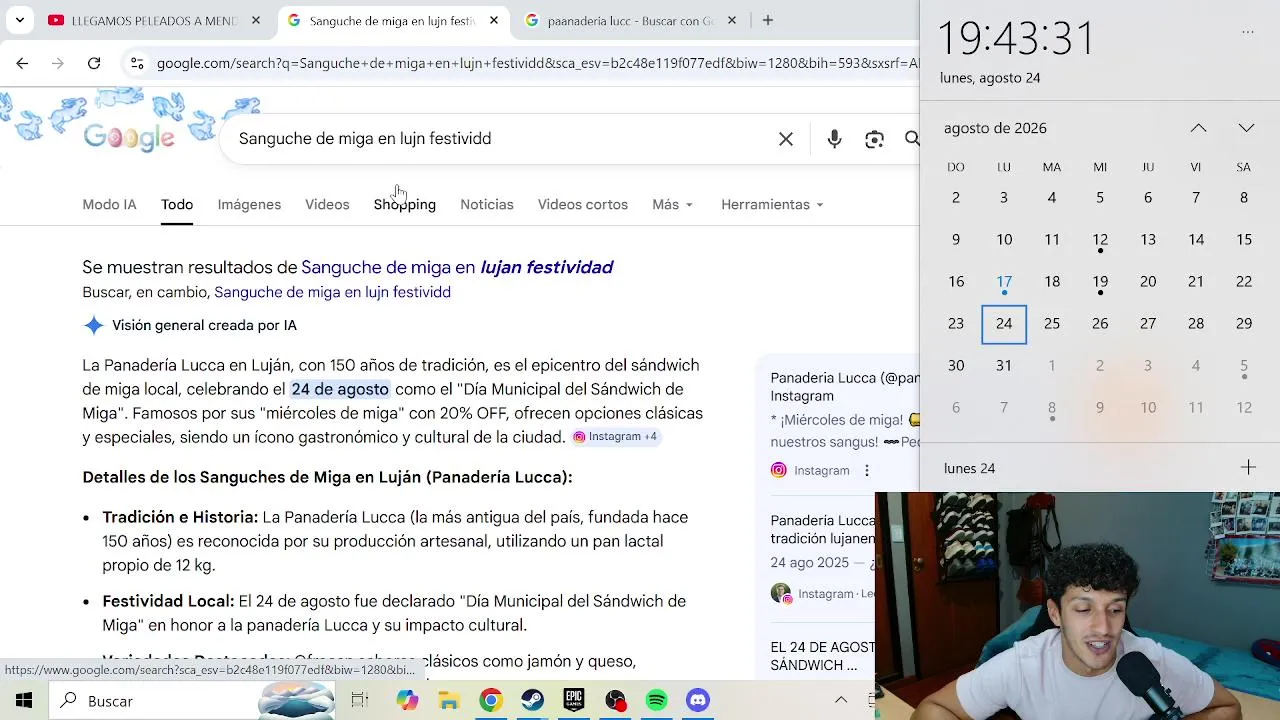The width and height of the screenshot is (1280, 720).
Task: Click the AI overview sparkle icon
Action: [93, 325]
